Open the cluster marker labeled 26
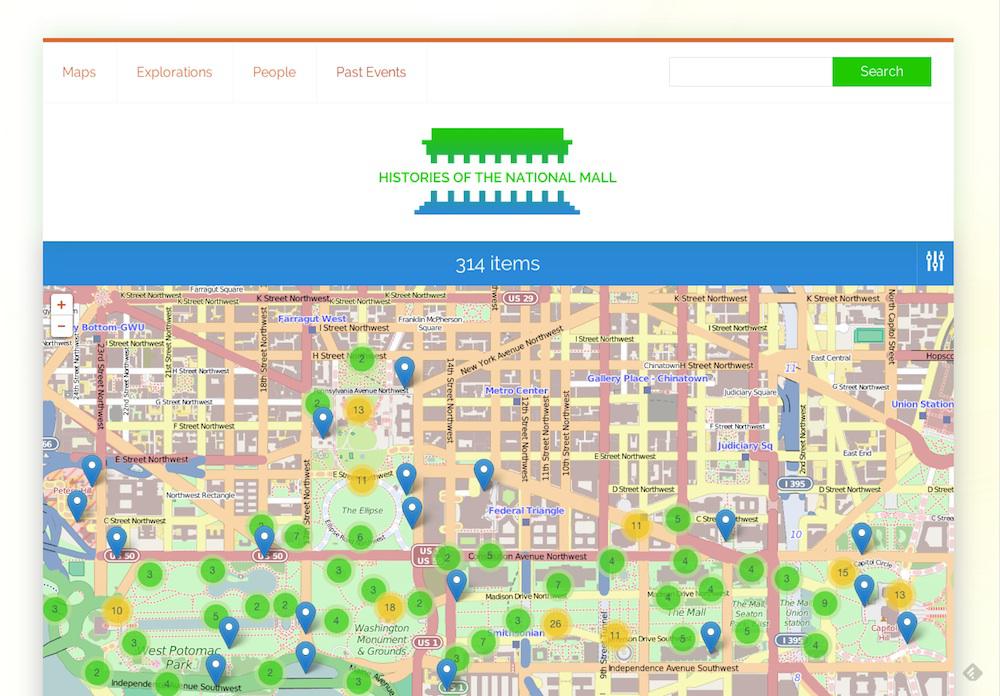Screen dimensions: 1000x696 (x=555, y=623)
